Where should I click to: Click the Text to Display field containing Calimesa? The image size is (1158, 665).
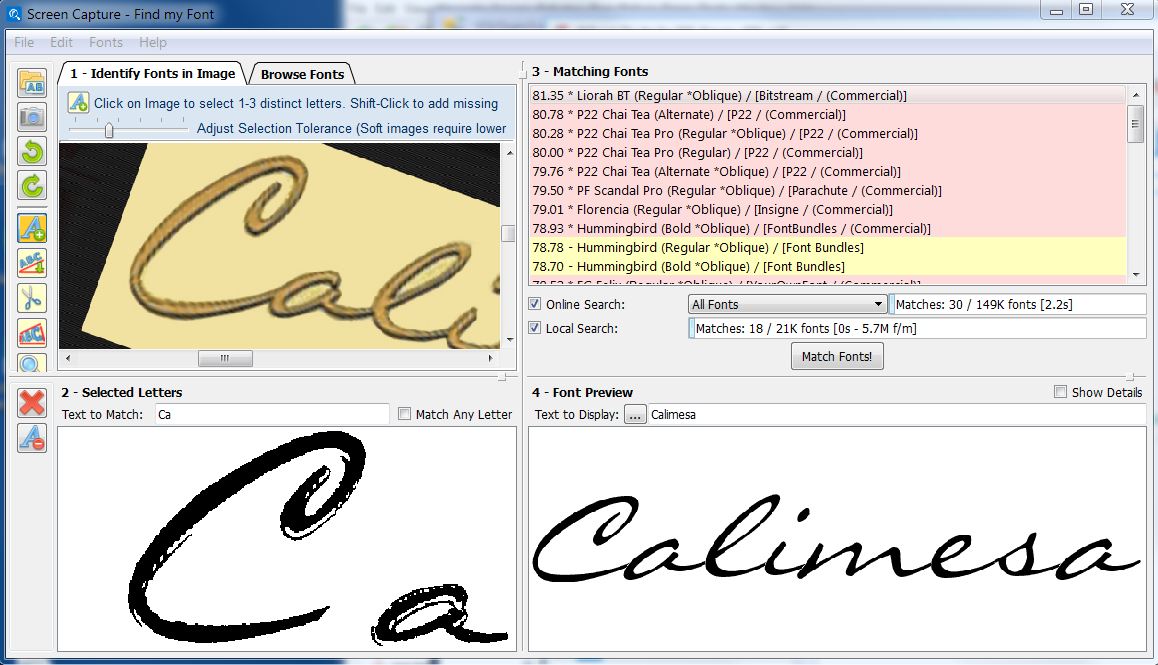pyautogui.click(x=896, y=415)
